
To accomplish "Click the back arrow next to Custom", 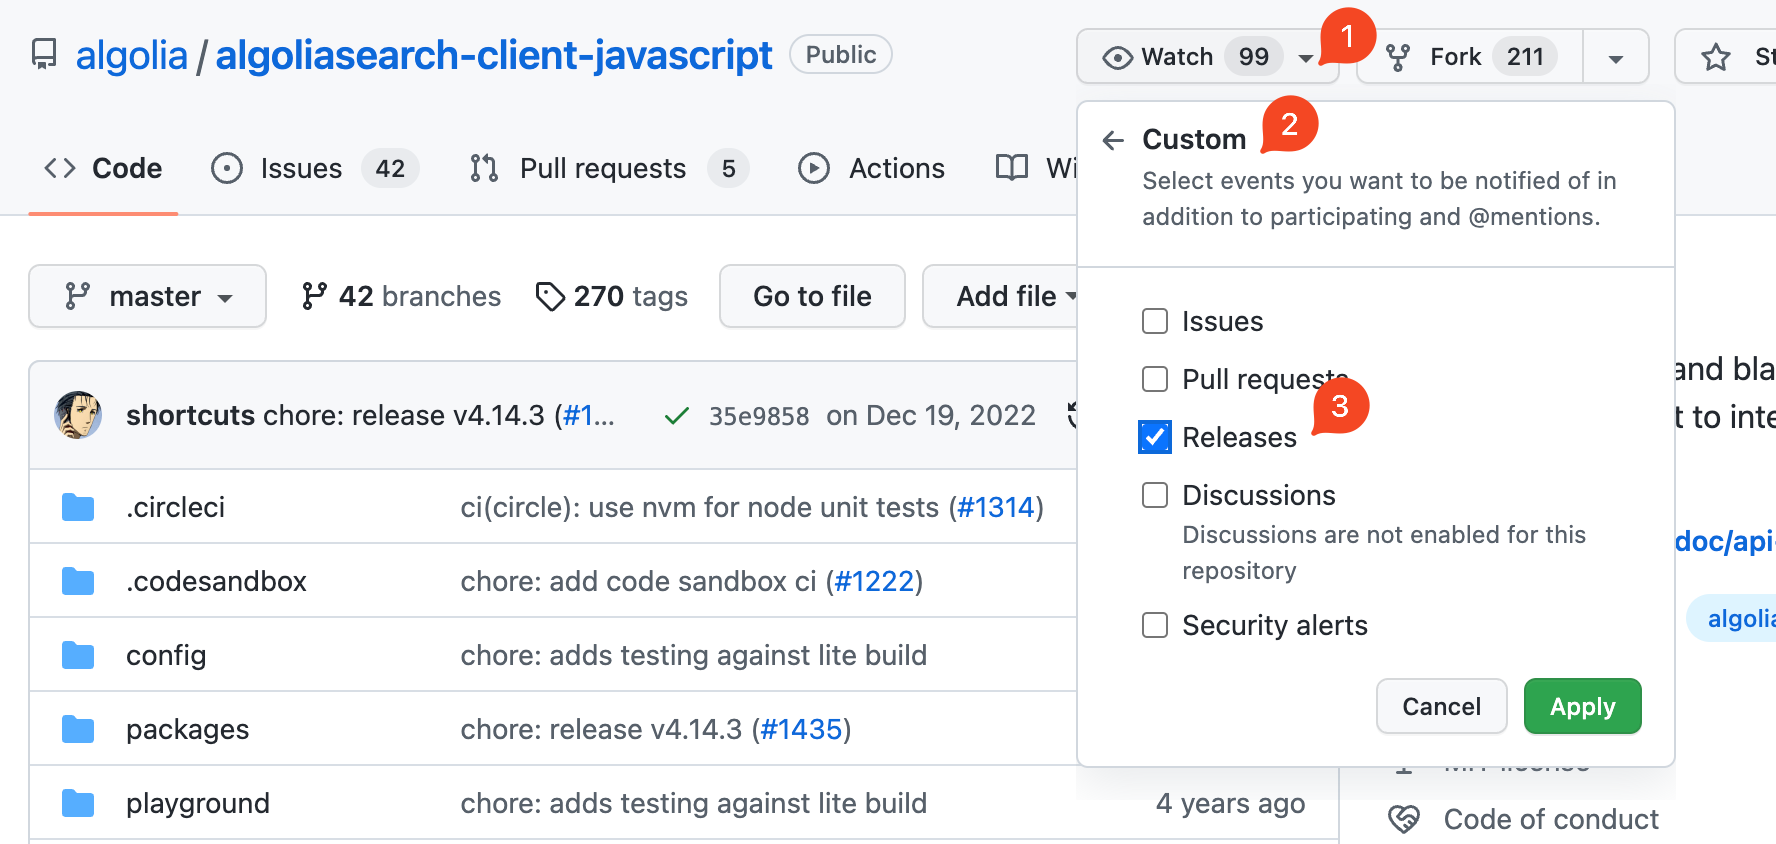I will [1113, 140].
